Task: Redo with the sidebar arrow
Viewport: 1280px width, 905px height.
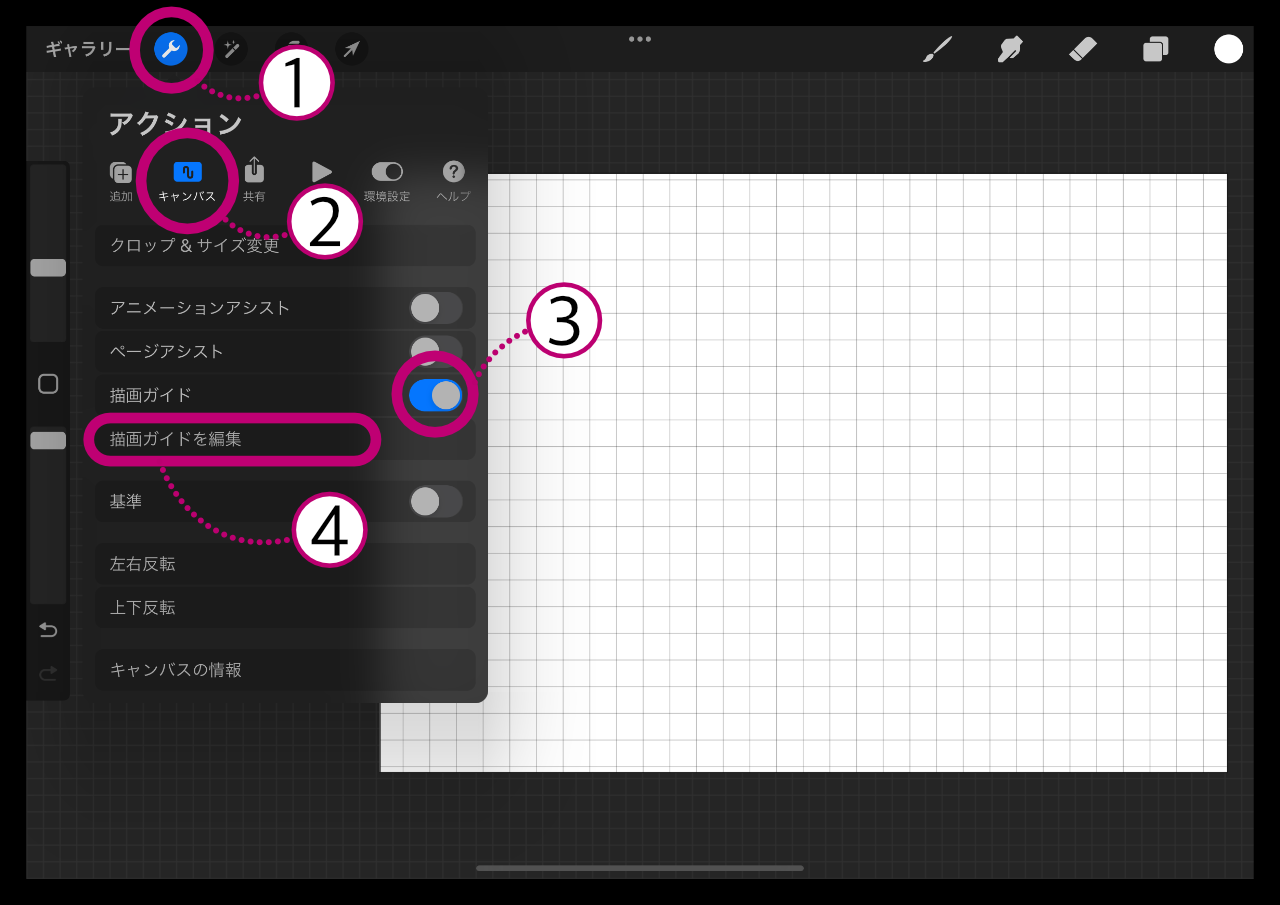Action: pyautogui.click(x=48, y=674)
